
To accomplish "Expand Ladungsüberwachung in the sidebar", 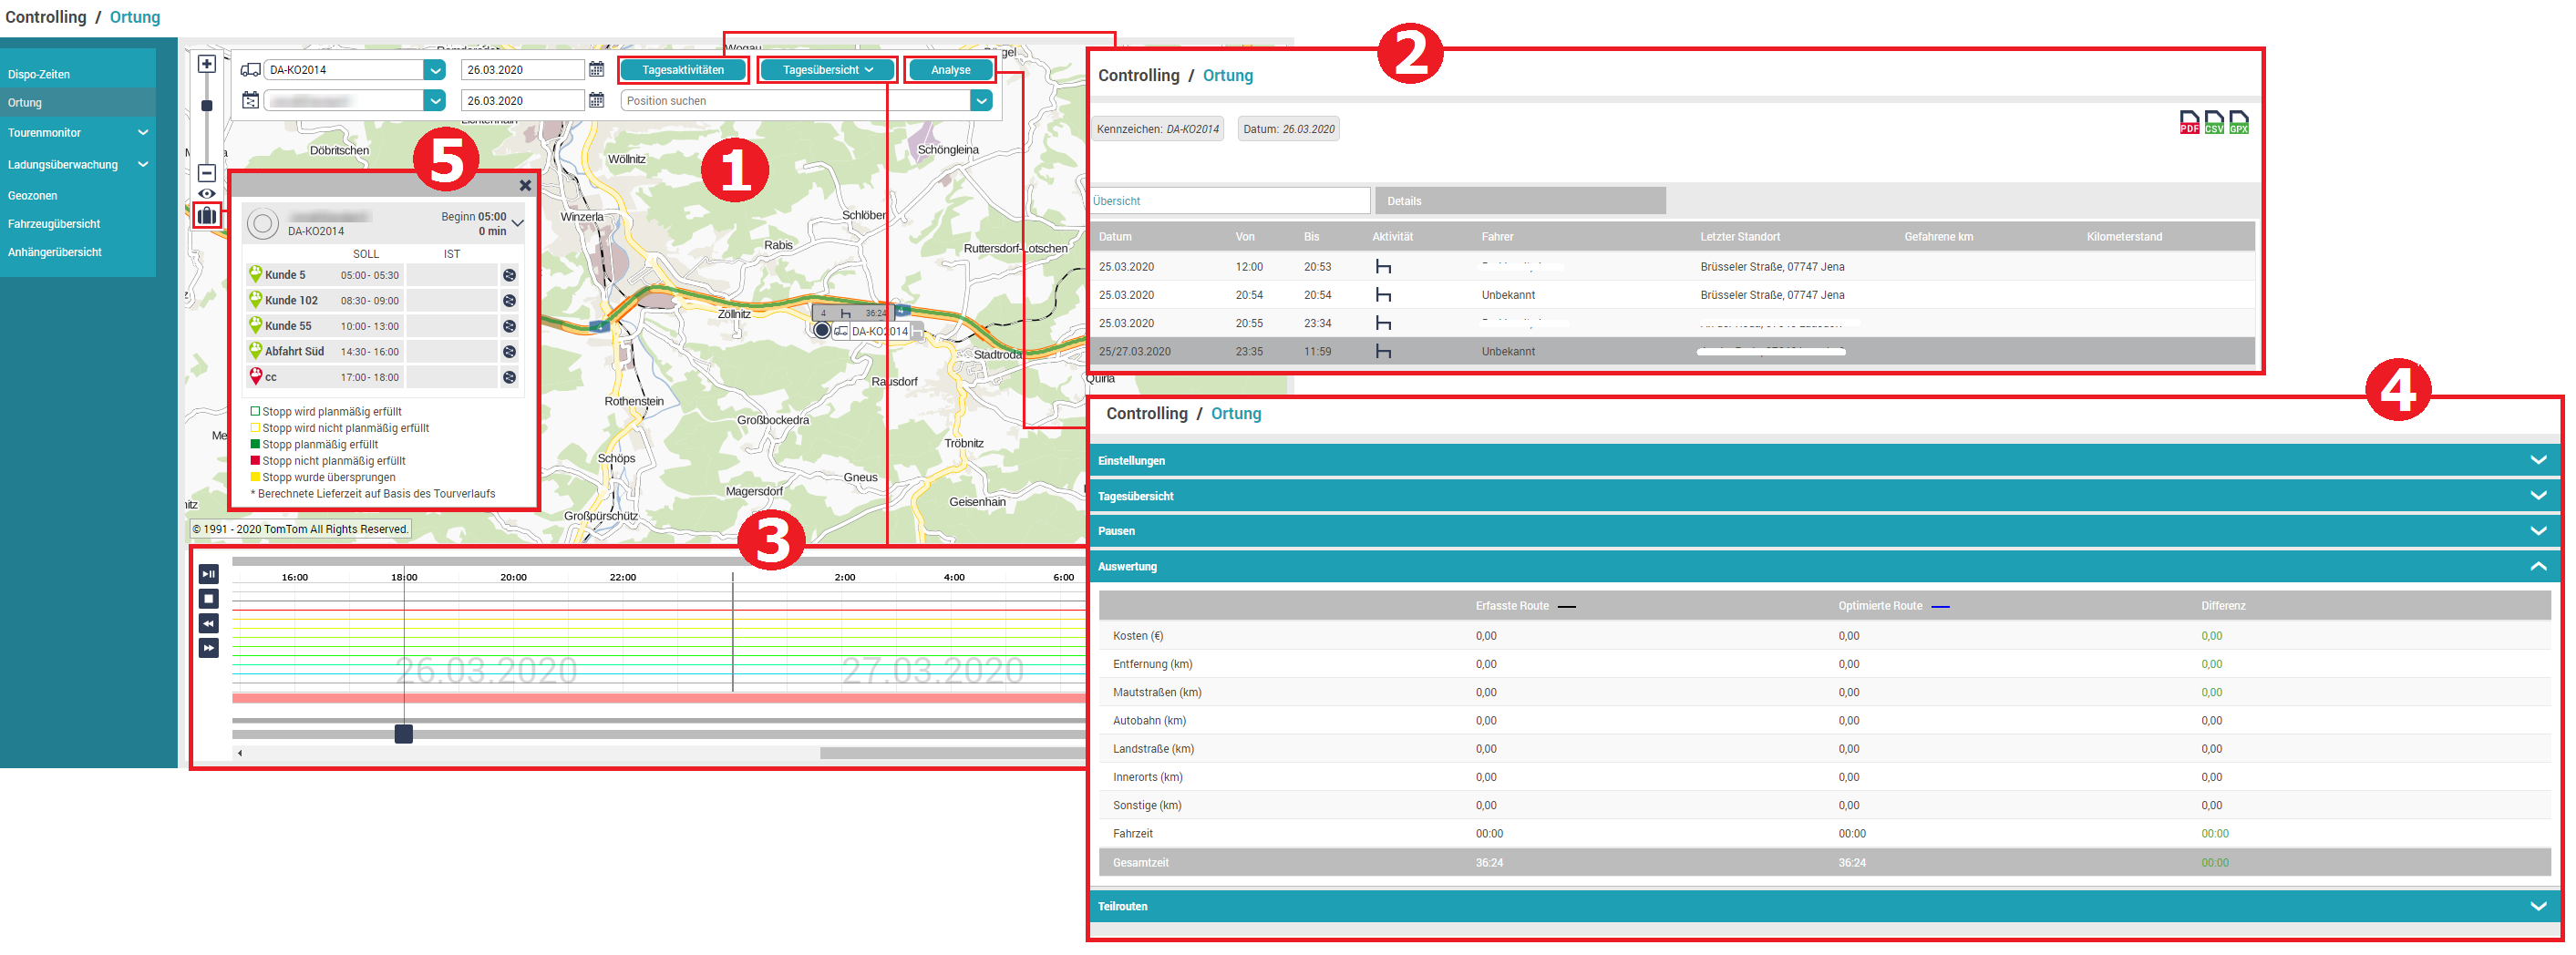I will 143,165.
